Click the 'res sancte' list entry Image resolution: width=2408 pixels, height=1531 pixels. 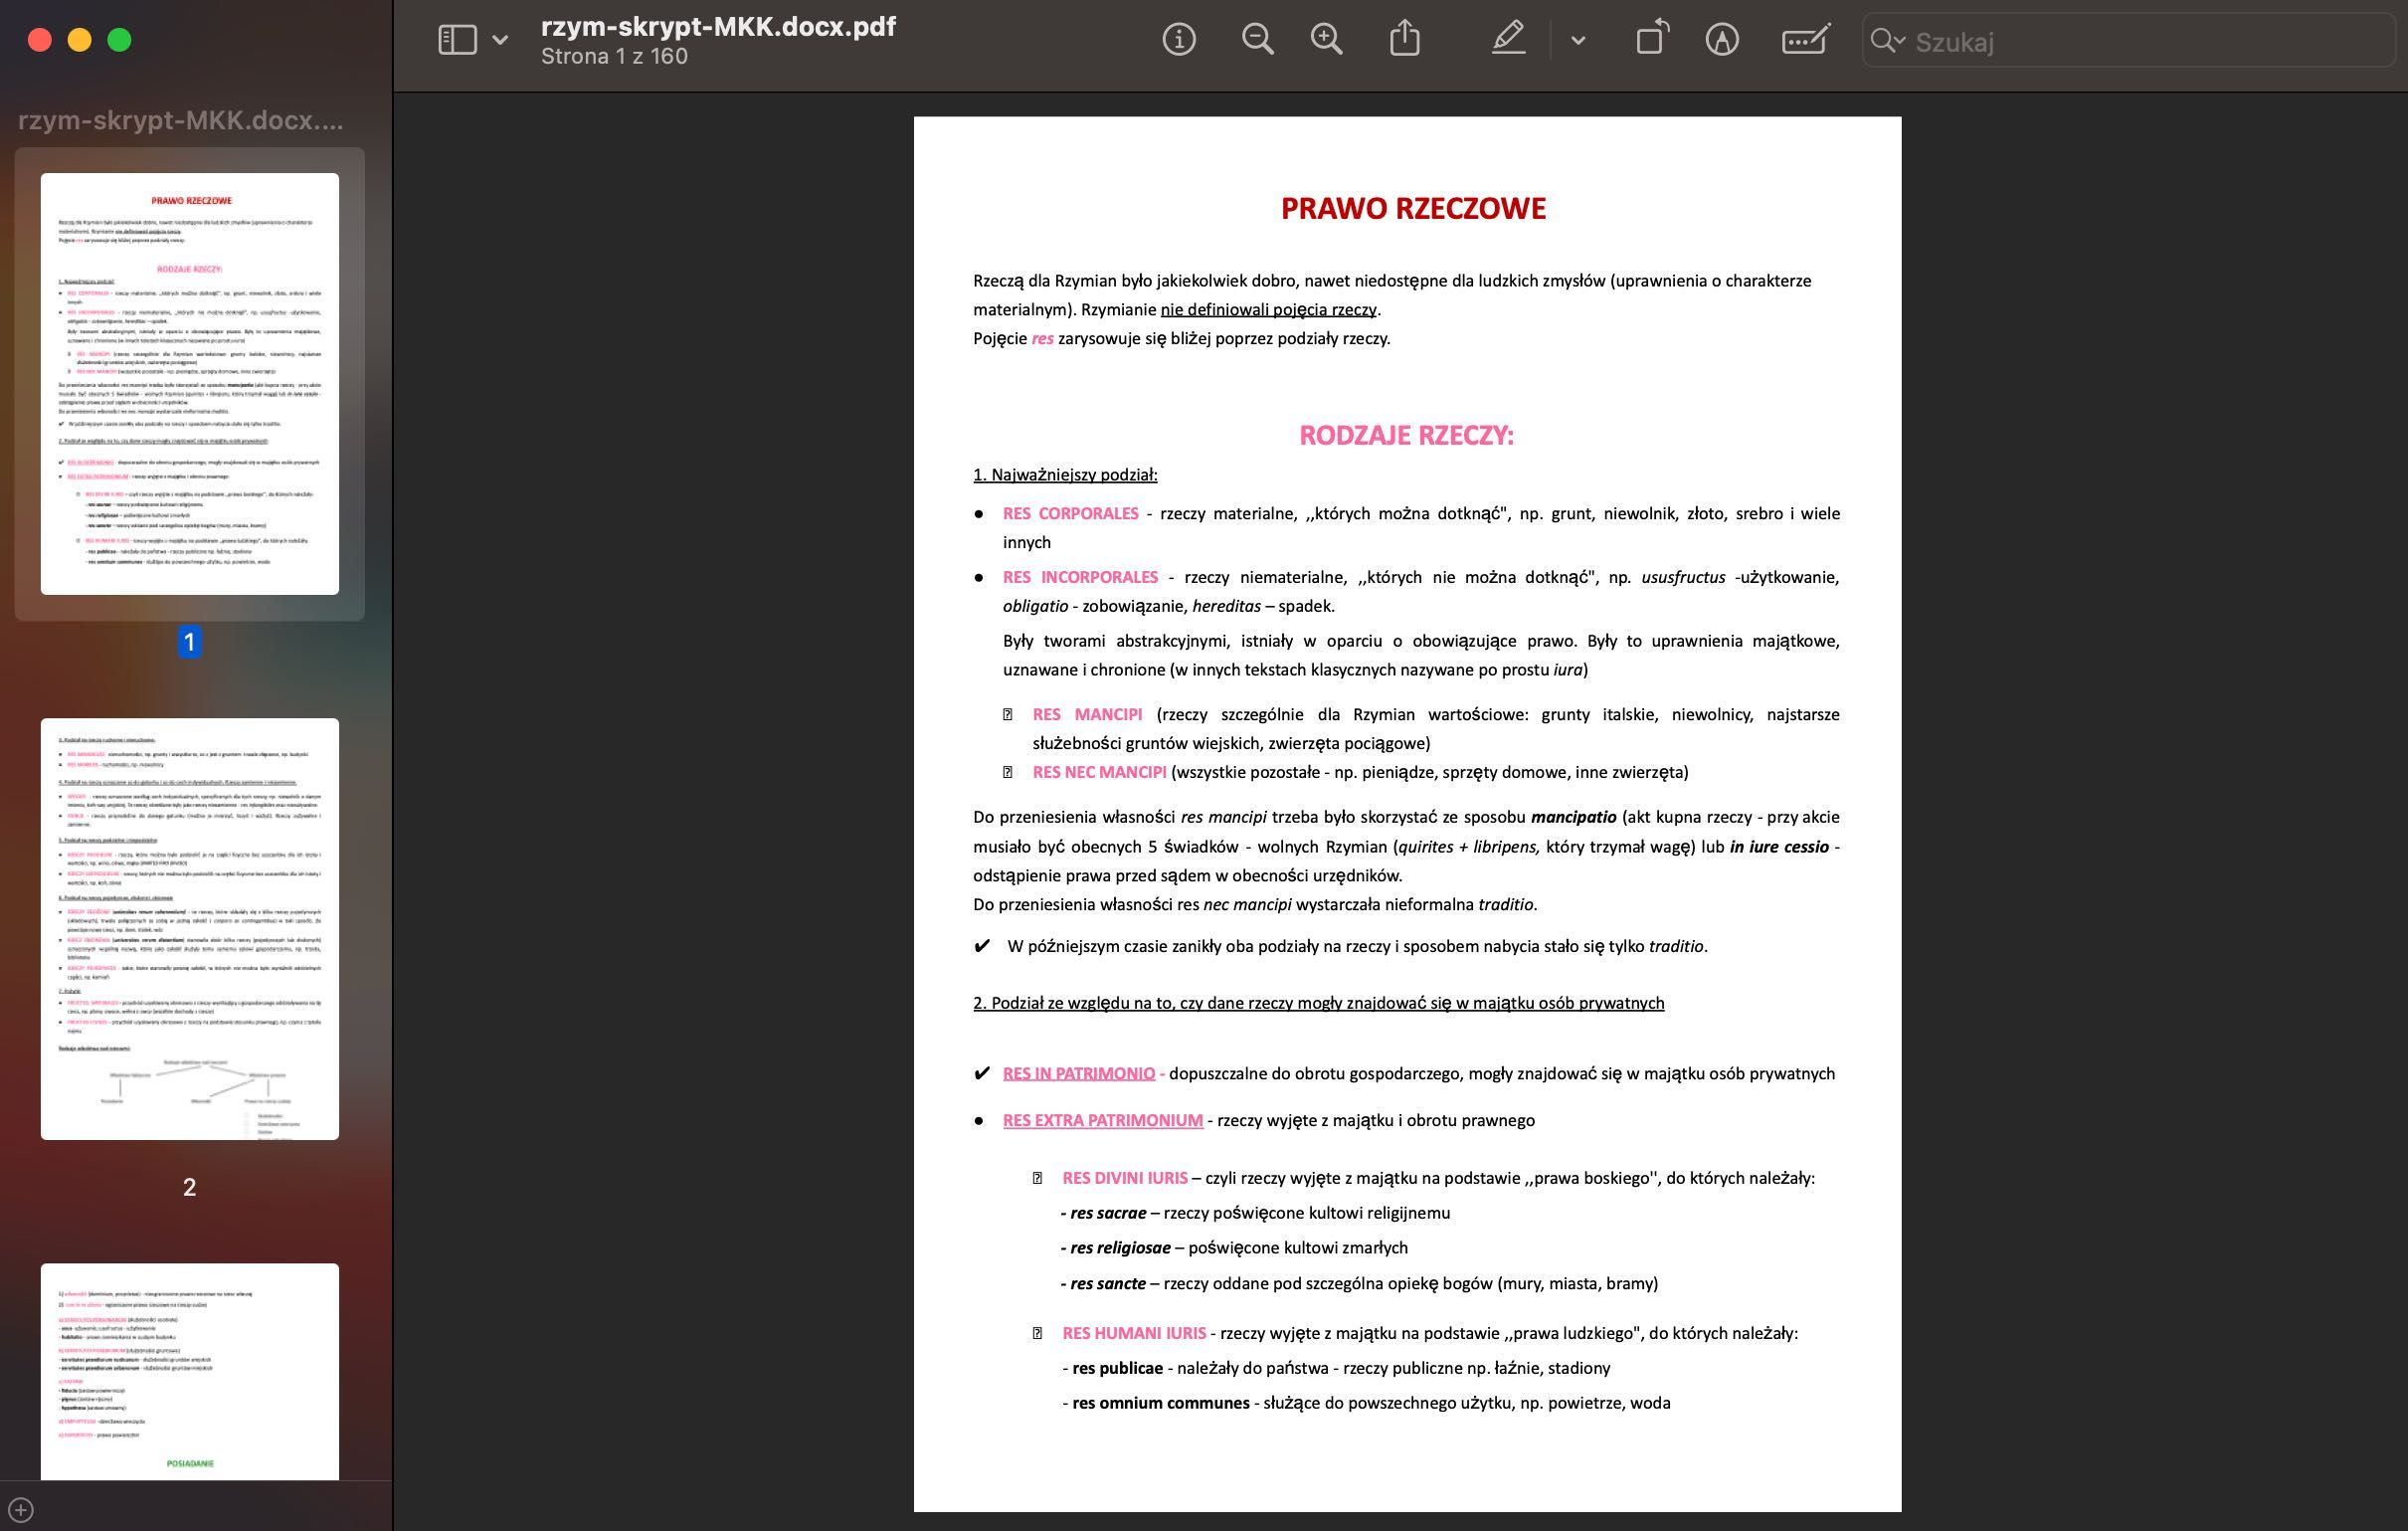1108,1284
